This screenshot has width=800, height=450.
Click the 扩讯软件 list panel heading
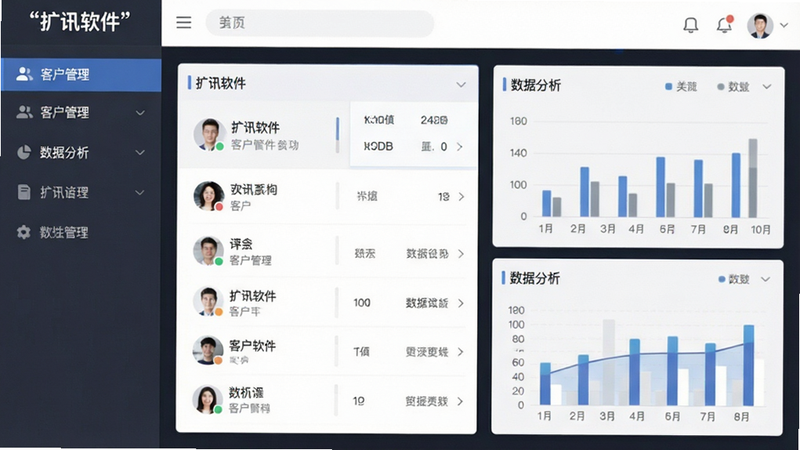(220, 83)
